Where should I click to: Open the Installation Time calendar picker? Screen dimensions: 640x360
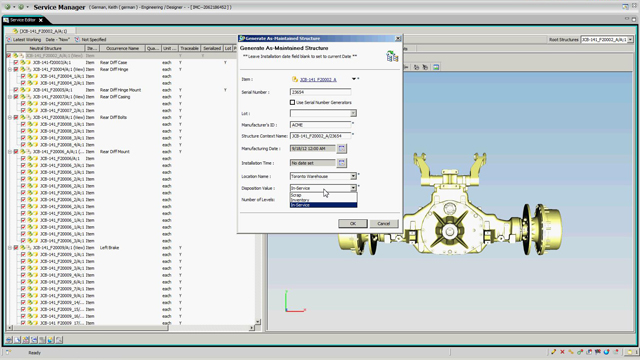[x=342, y=163]
